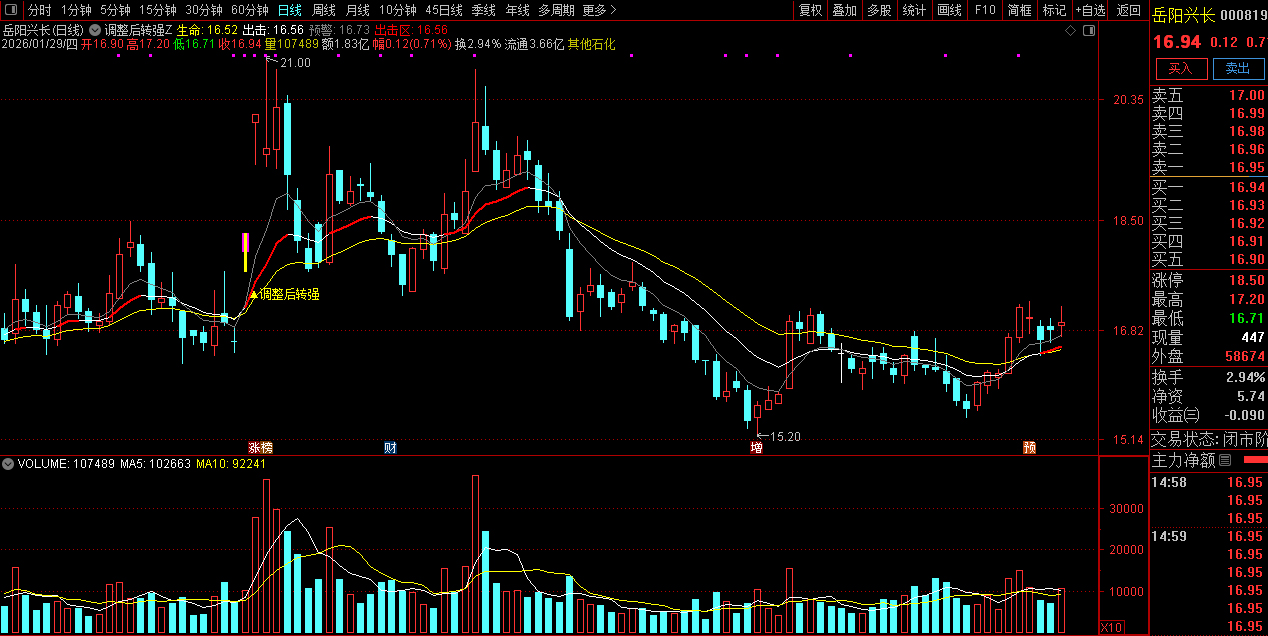Click the 换手 2.94% row
The height and width of the screenshot is (636, 1268).
coord(1208,377)
